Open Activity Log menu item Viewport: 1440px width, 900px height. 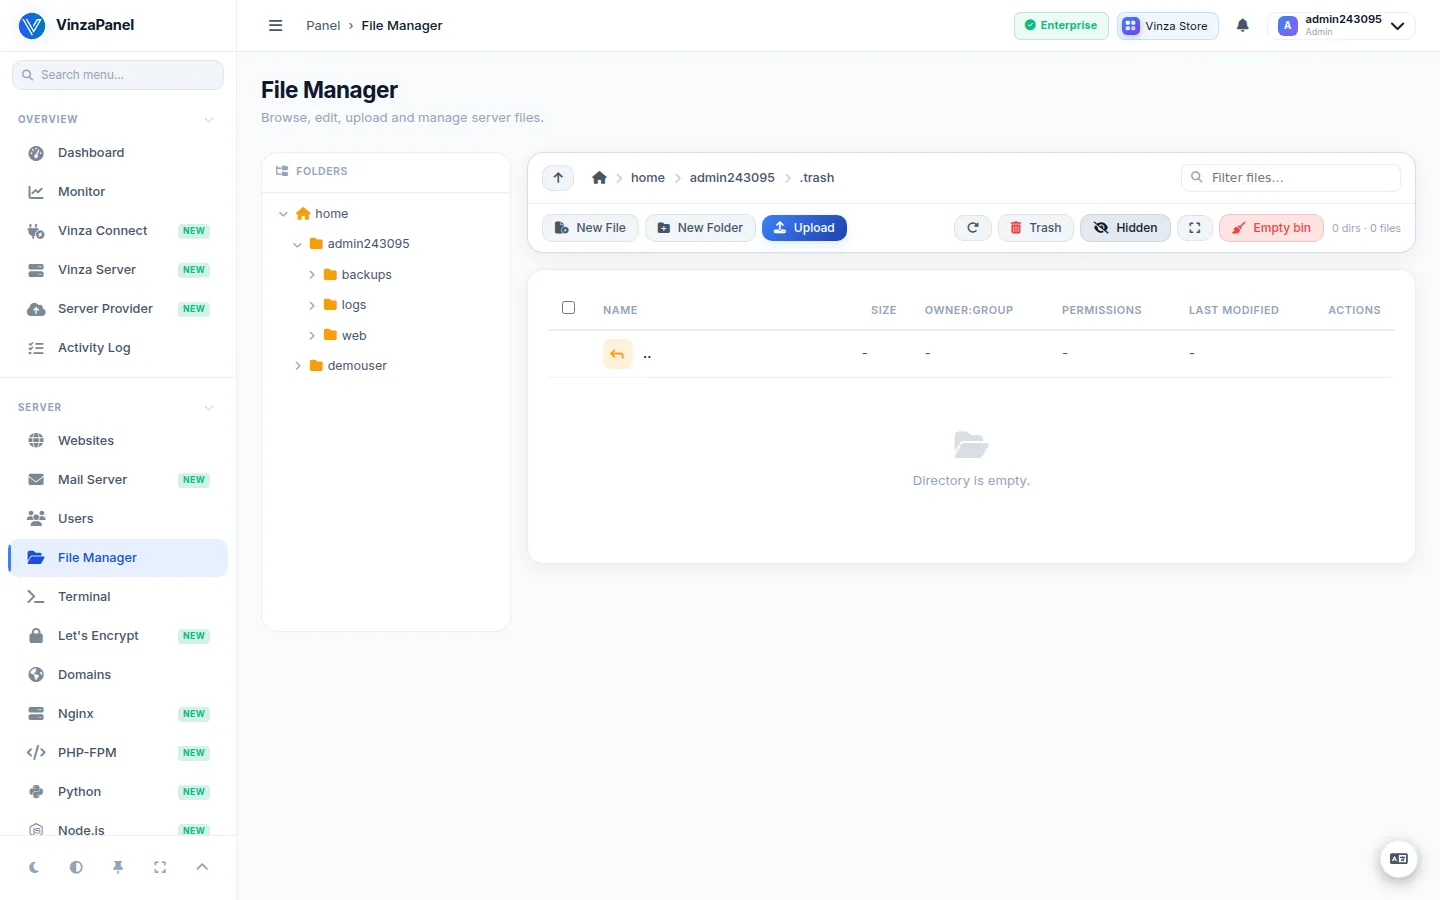(118, 348)
